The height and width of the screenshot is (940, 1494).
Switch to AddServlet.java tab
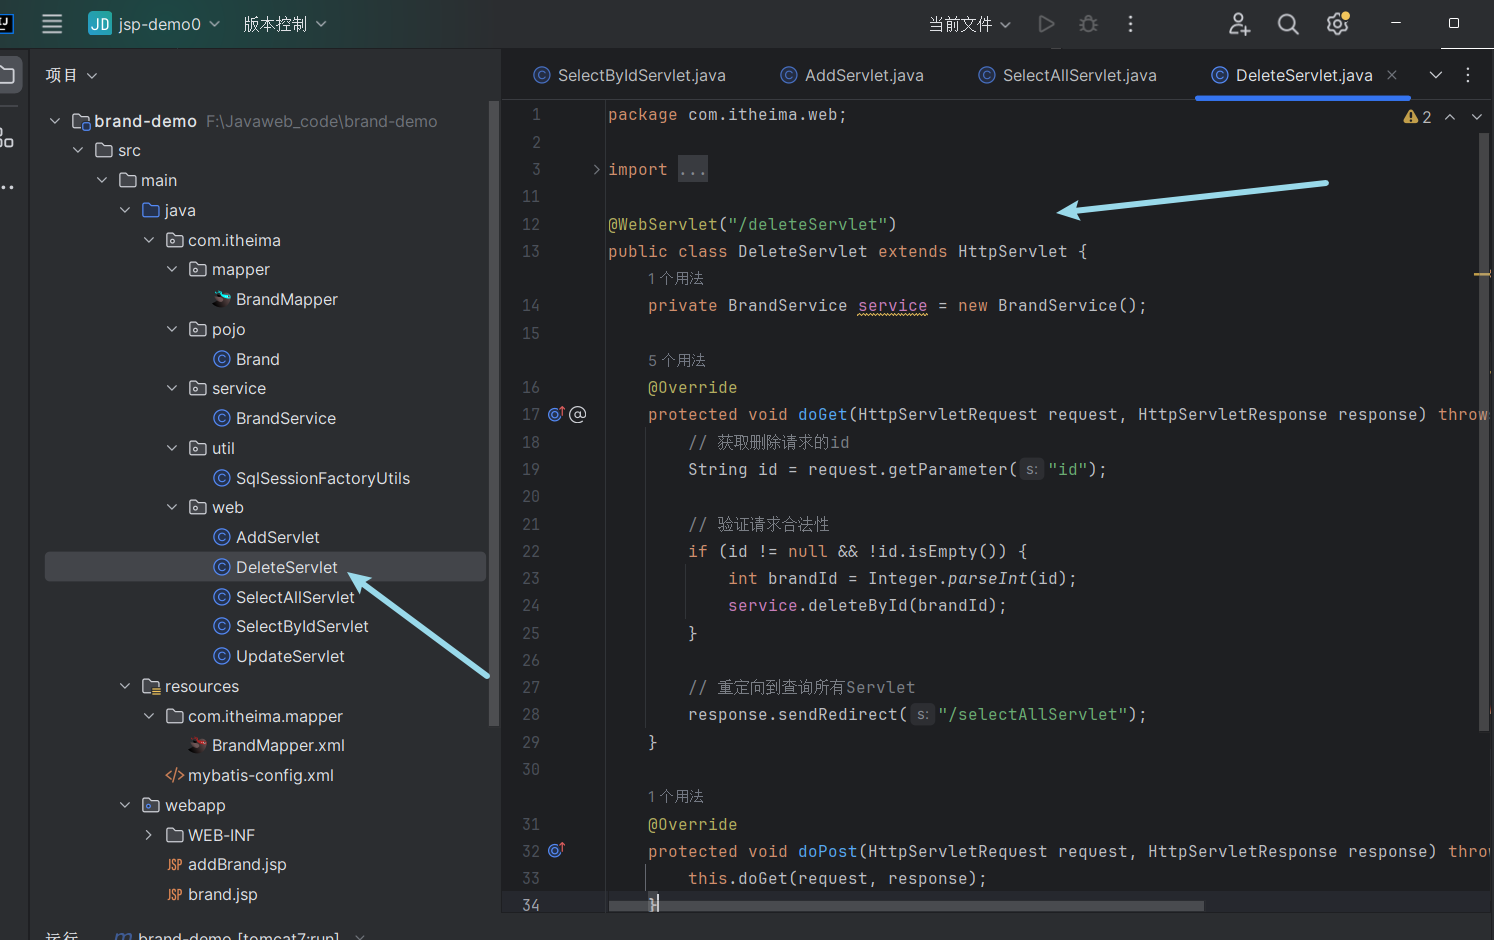click(x=852, y=75)
